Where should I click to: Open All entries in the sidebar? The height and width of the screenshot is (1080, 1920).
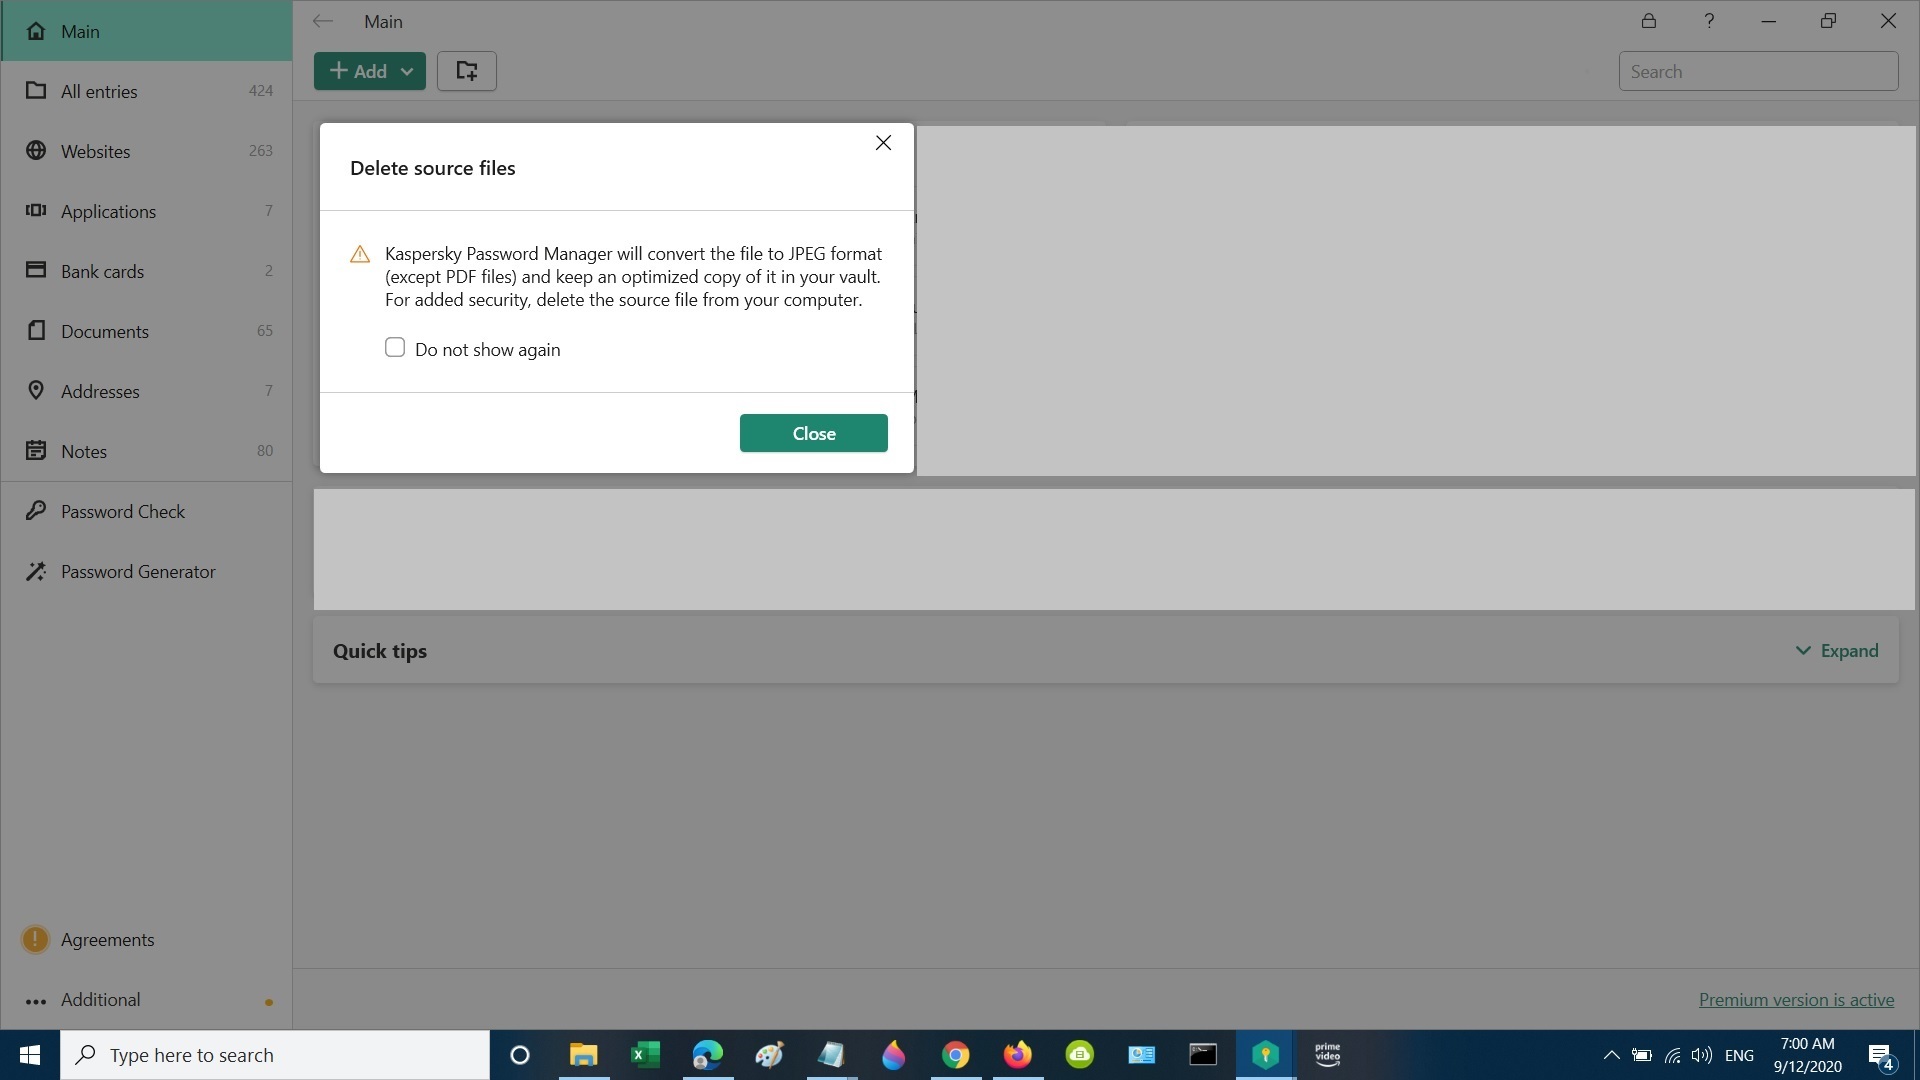tap(147, 91)
